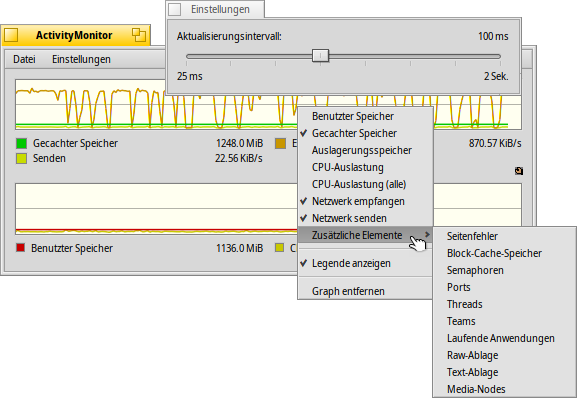Enable Benutzter Speicher in context menu
The height and width of the screenshot is (398, 577).
pyautogui.click(x=365, y=116)
